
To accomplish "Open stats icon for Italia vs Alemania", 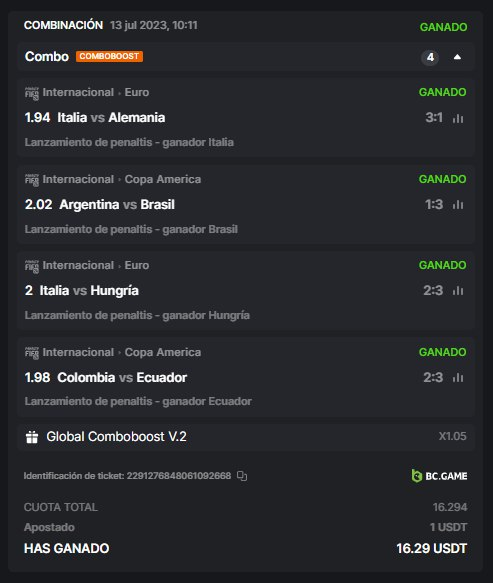I will [458, 118].
